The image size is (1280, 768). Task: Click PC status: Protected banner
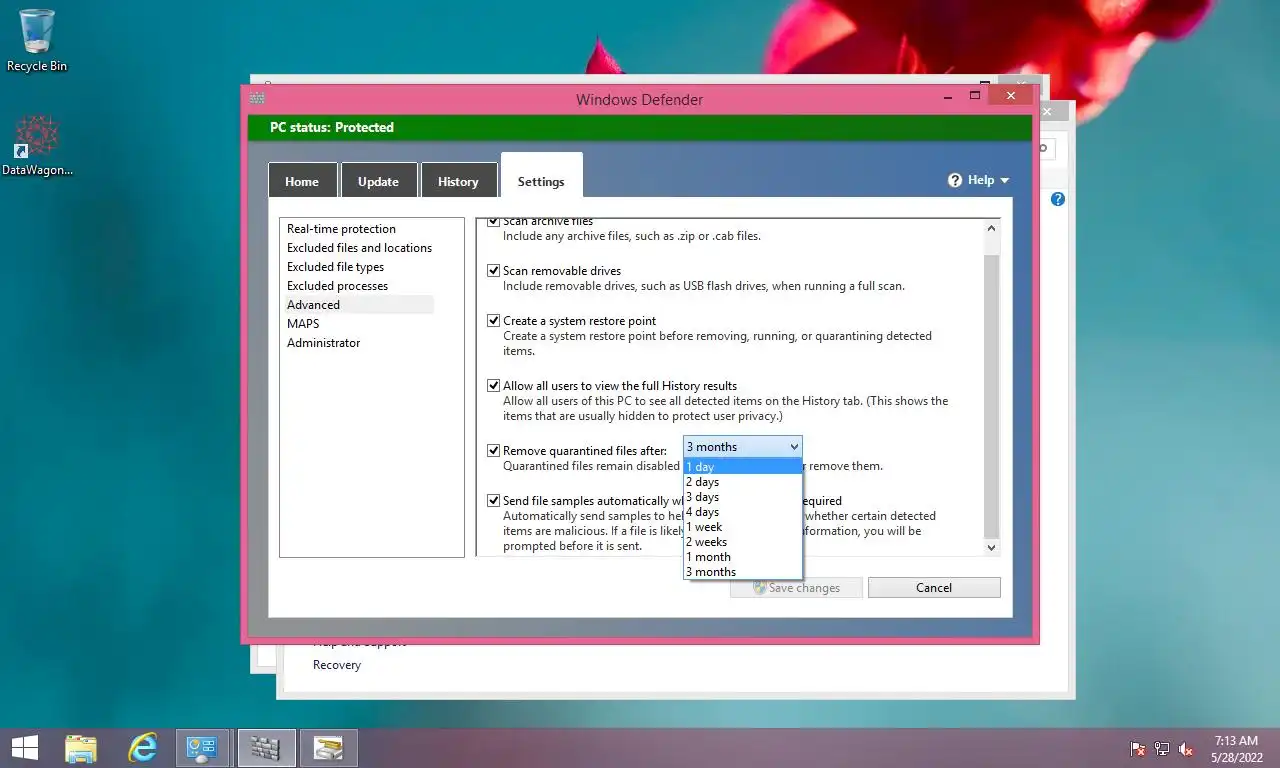point(640,127)
